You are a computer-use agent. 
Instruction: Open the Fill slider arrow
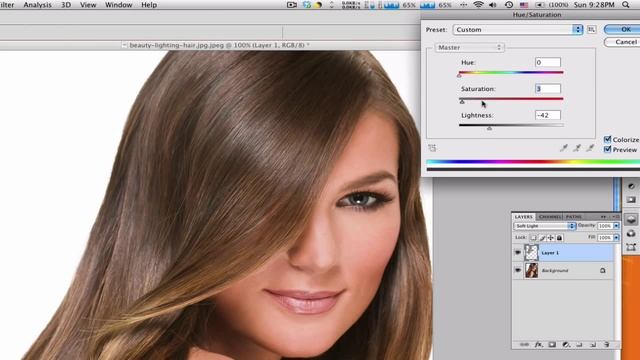[x=616, y=238]
